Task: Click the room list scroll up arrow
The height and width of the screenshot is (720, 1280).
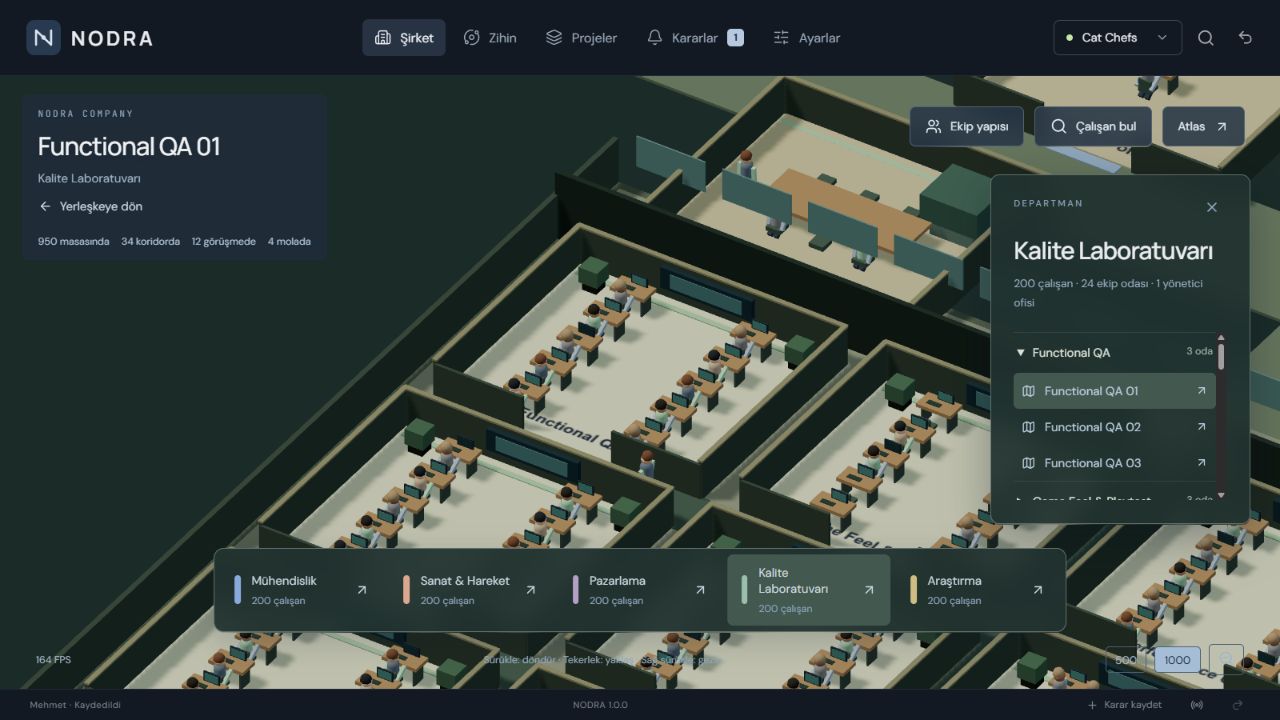Action: point(1221,338)
